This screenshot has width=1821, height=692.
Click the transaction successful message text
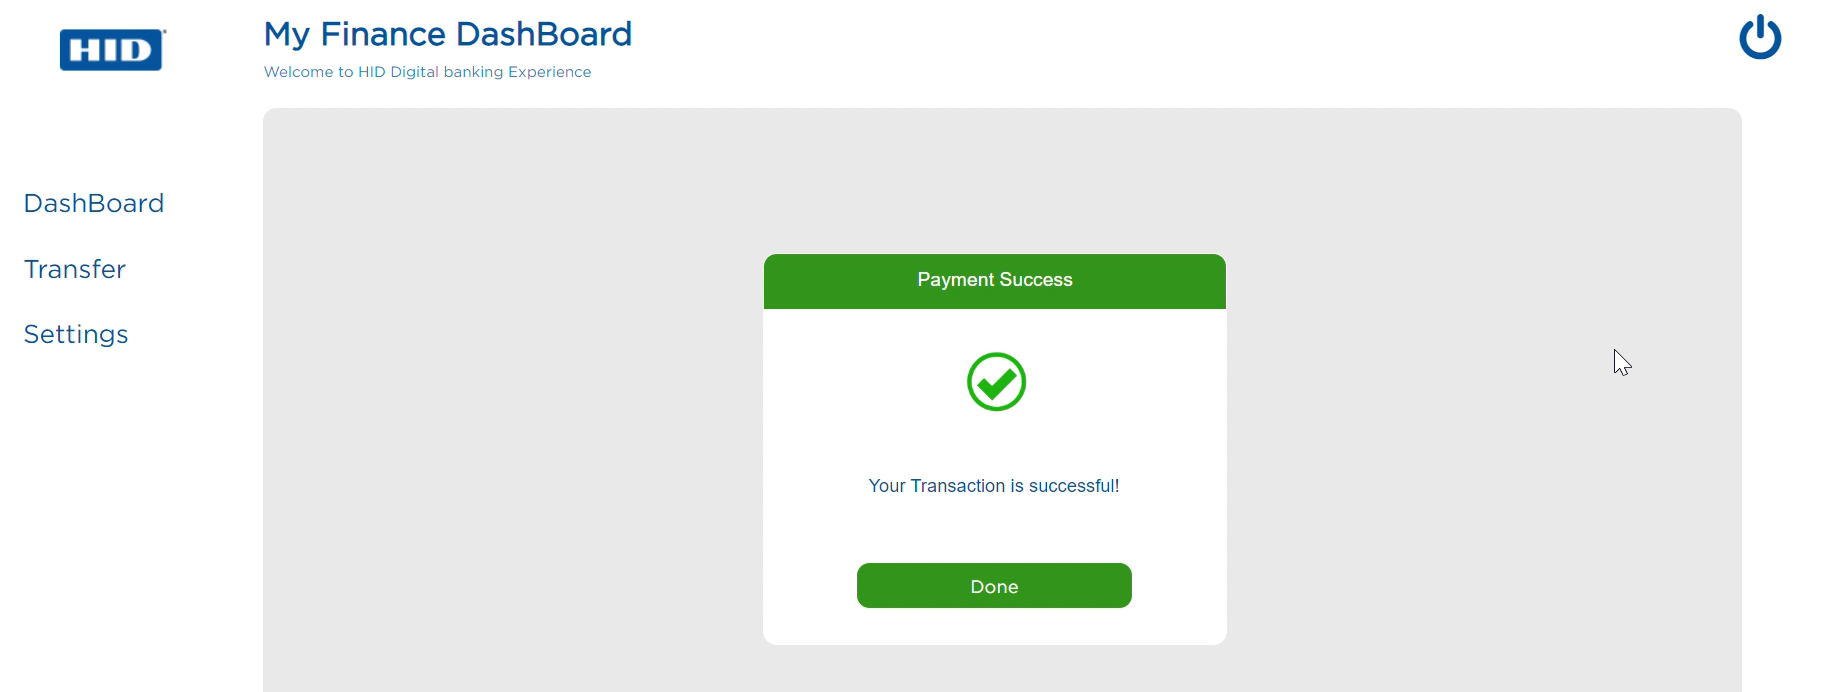[993, 486]
